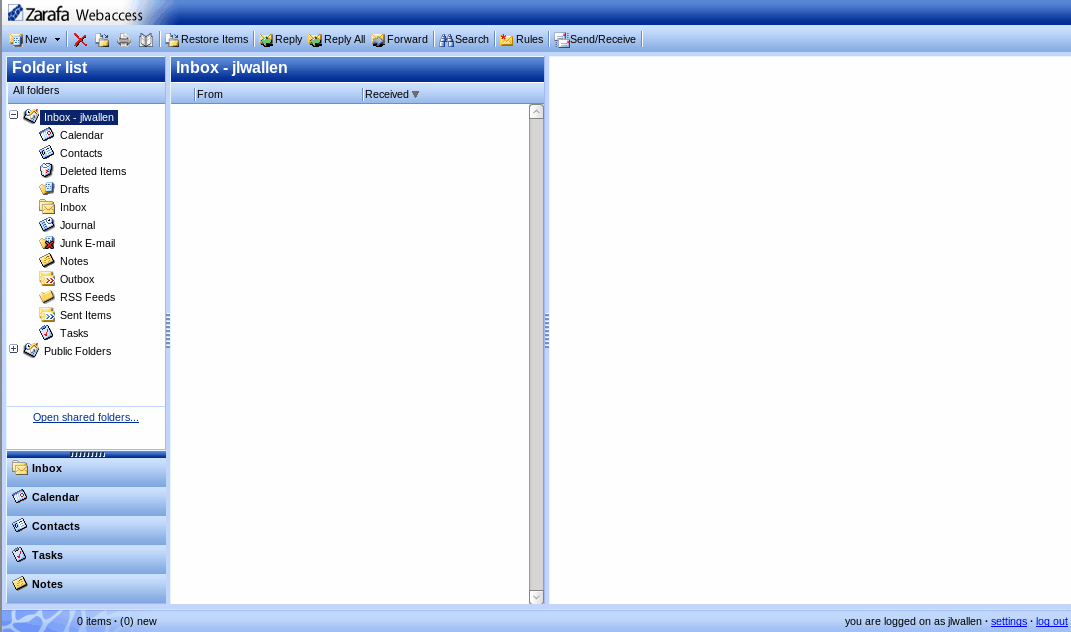1071x632 pixels.
Task: Switch to Calendar in bottom navigation
Action: 86,502
